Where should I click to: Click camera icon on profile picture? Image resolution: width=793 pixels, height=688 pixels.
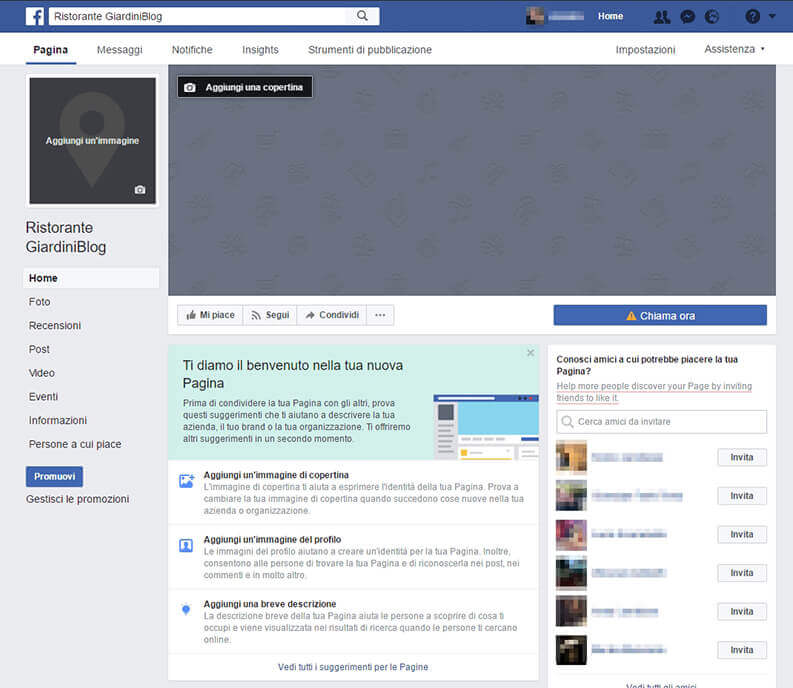pos(140,190)
